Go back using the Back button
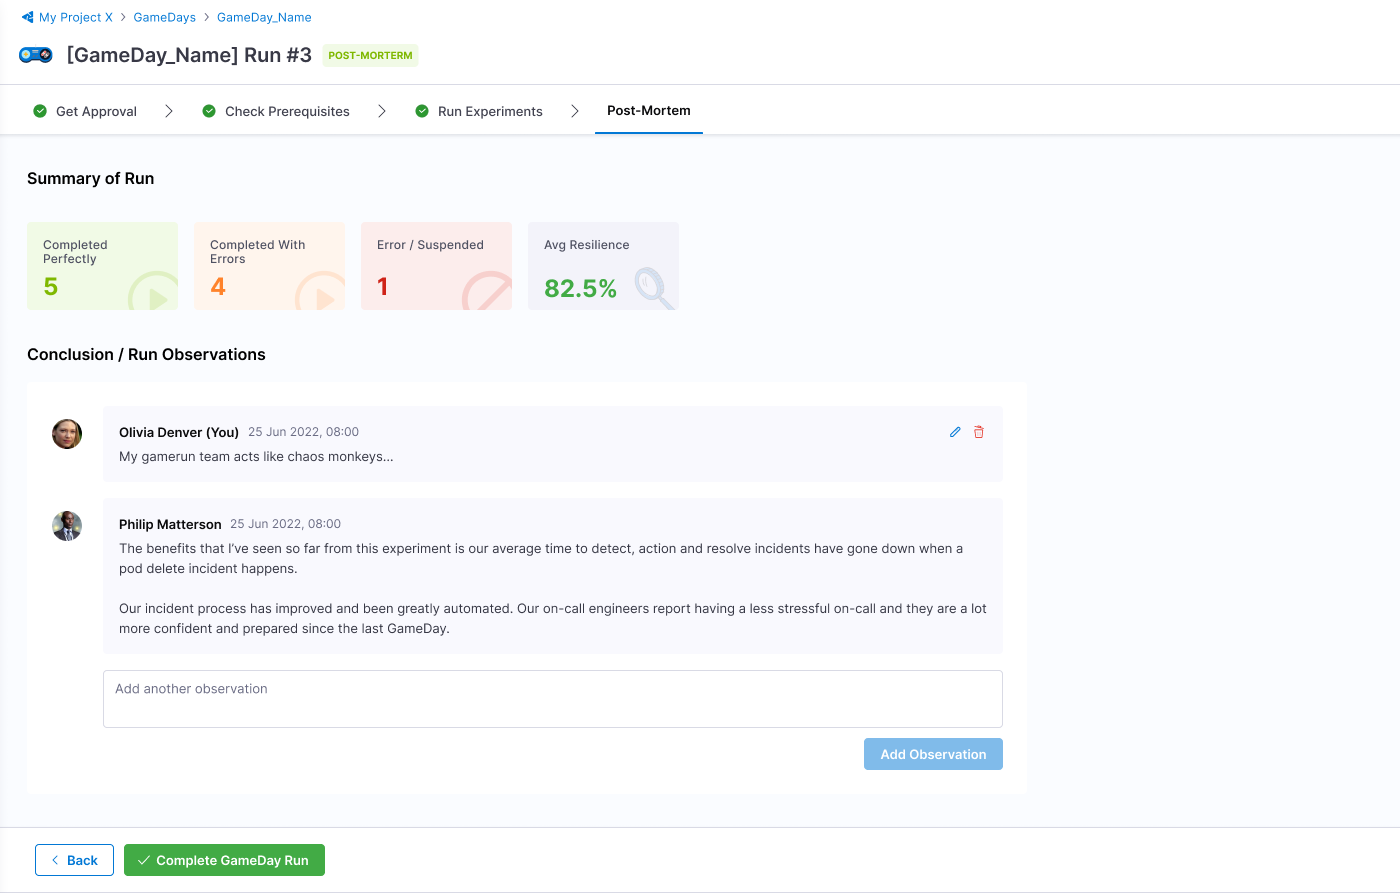 [x=74, y=860]
